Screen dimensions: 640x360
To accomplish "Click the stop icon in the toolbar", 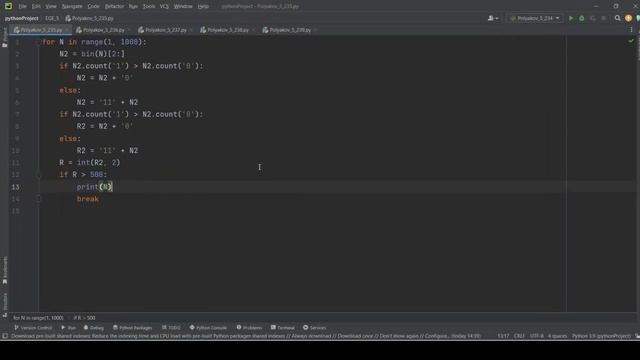I will [604, 18].
